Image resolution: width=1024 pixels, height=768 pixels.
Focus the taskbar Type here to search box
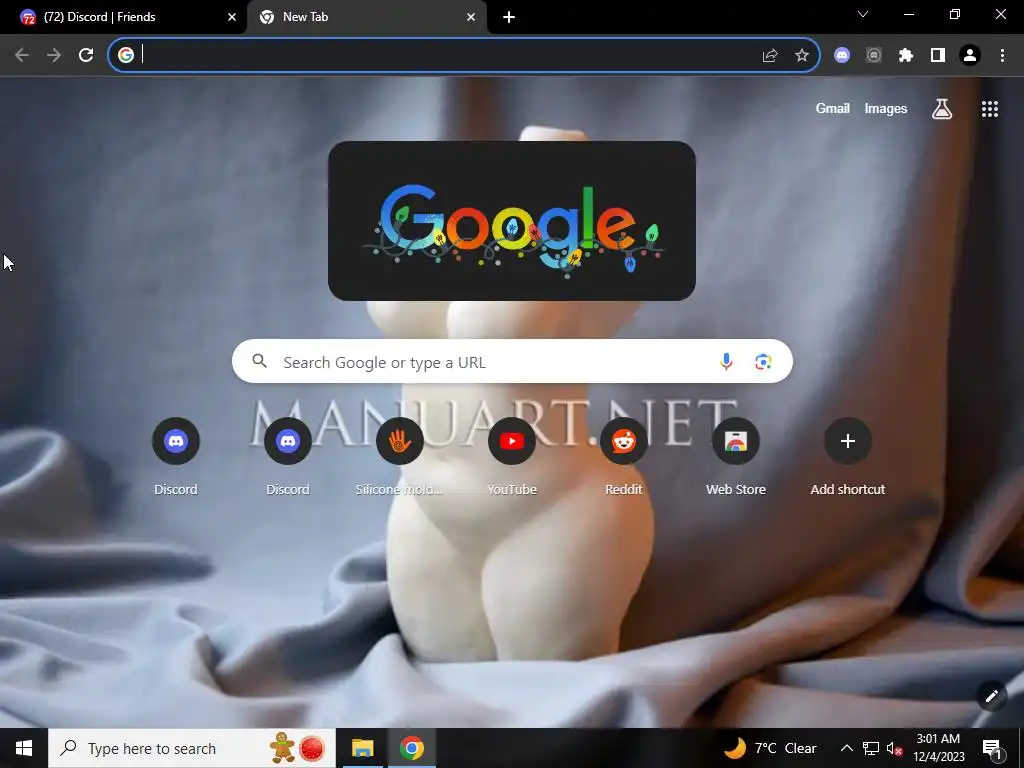(x=192, y=748)
